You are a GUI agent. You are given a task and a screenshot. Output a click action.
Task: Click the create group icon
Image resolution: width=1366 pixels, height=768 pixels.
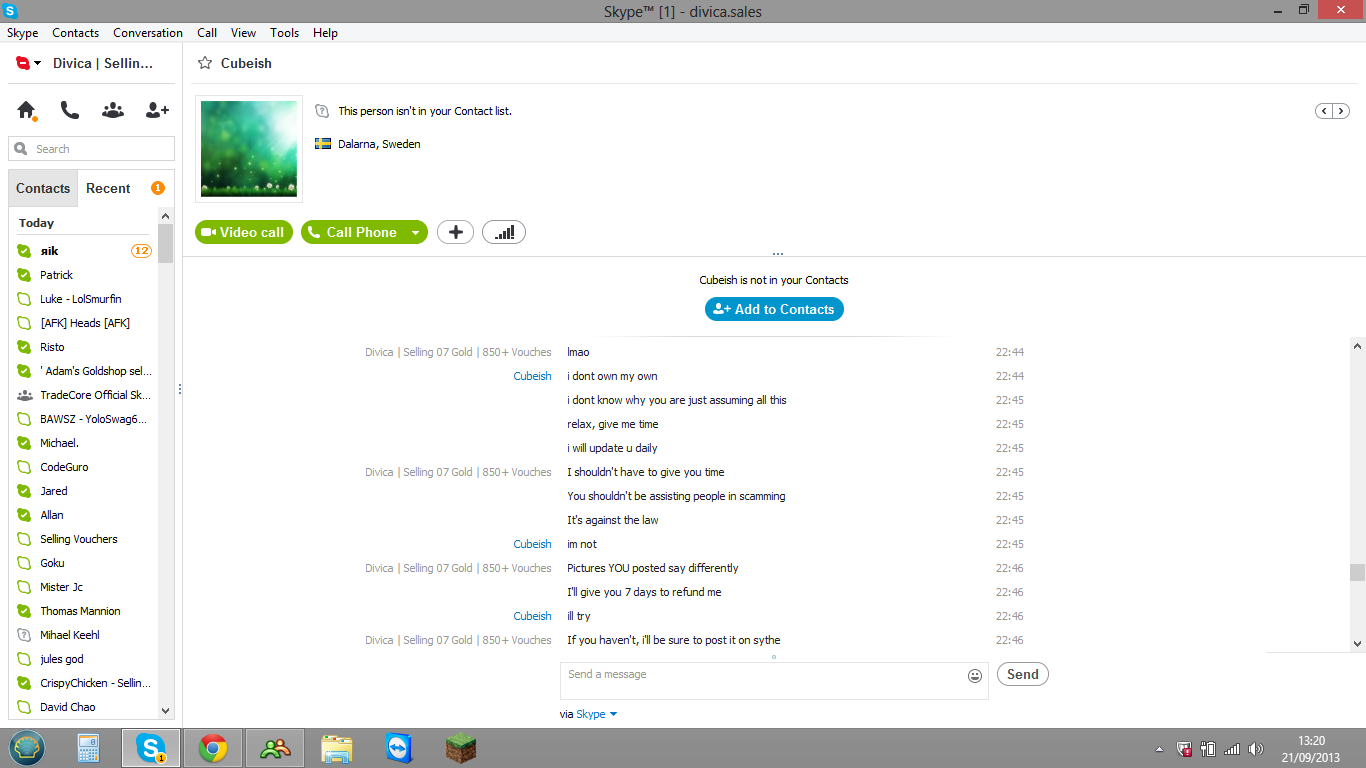point(113,110)
